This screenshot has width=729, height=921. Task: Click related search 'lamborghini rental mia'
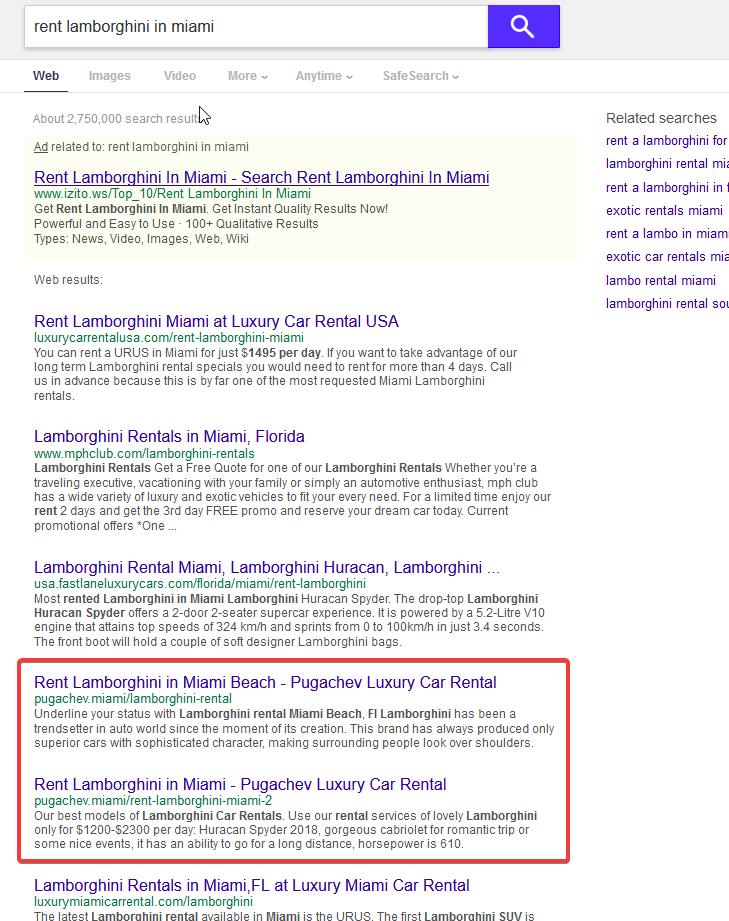point(667,164)
